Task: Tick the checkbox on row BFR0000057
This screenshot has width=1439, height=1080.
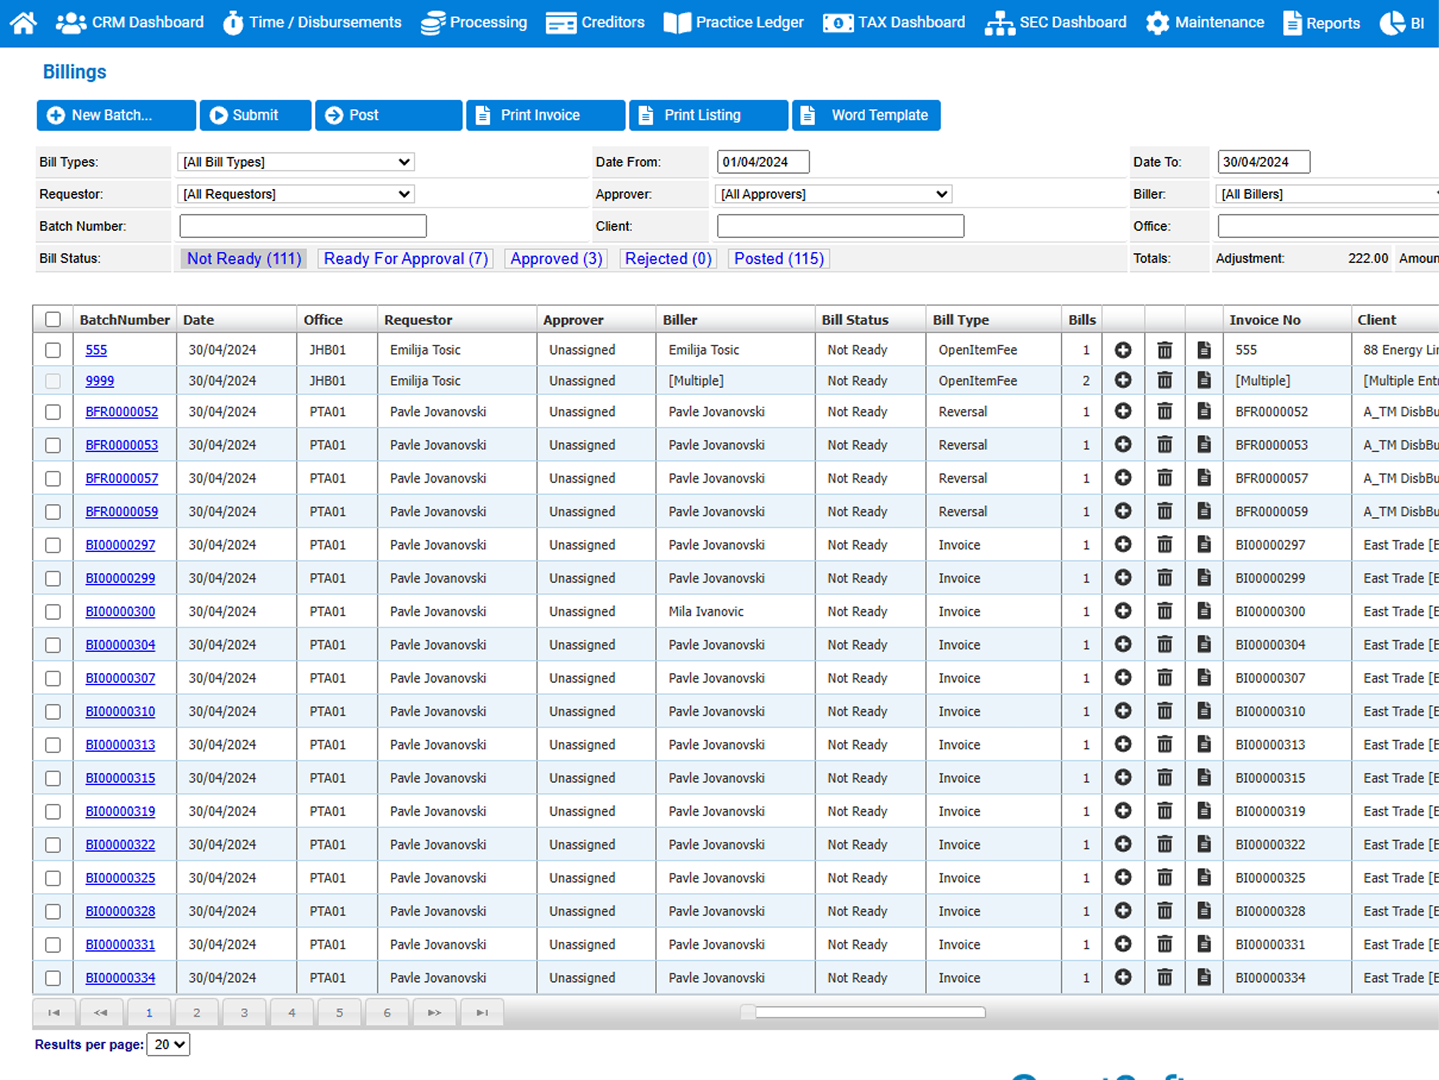Action: 53,478
